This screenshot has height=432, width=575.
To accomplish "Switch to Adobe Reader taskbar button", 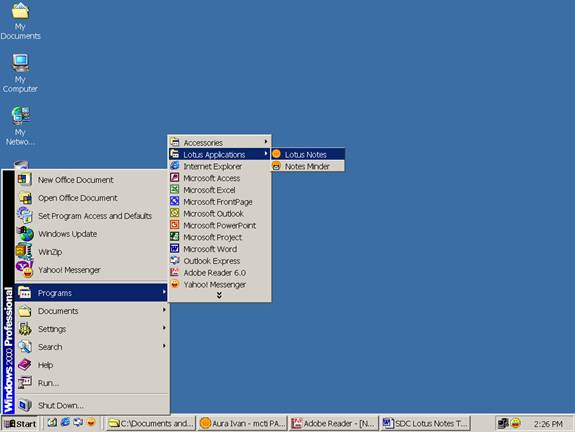I will click(x=334, y=424).
